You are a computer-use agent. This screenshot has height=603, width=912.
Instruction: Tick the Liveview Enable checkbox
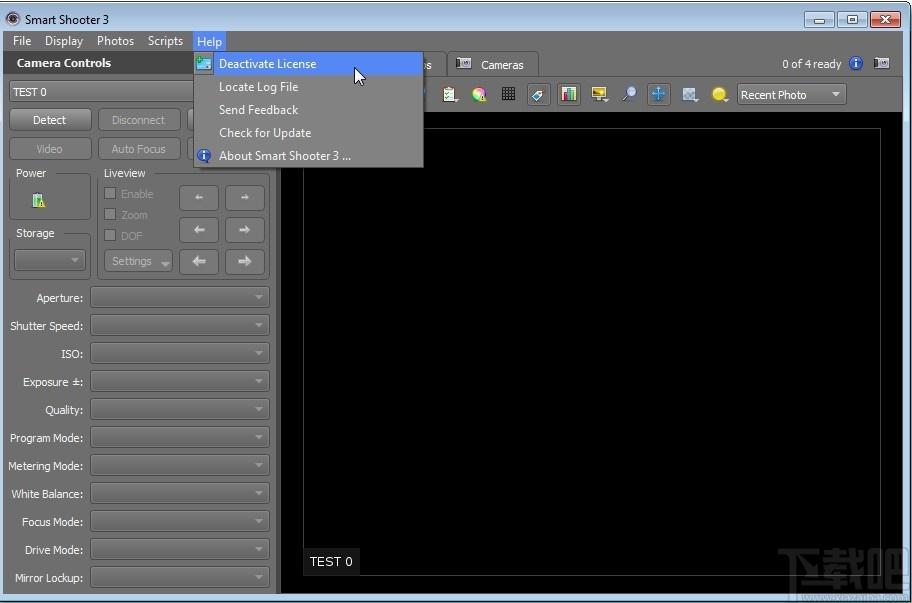pos(110,193)
